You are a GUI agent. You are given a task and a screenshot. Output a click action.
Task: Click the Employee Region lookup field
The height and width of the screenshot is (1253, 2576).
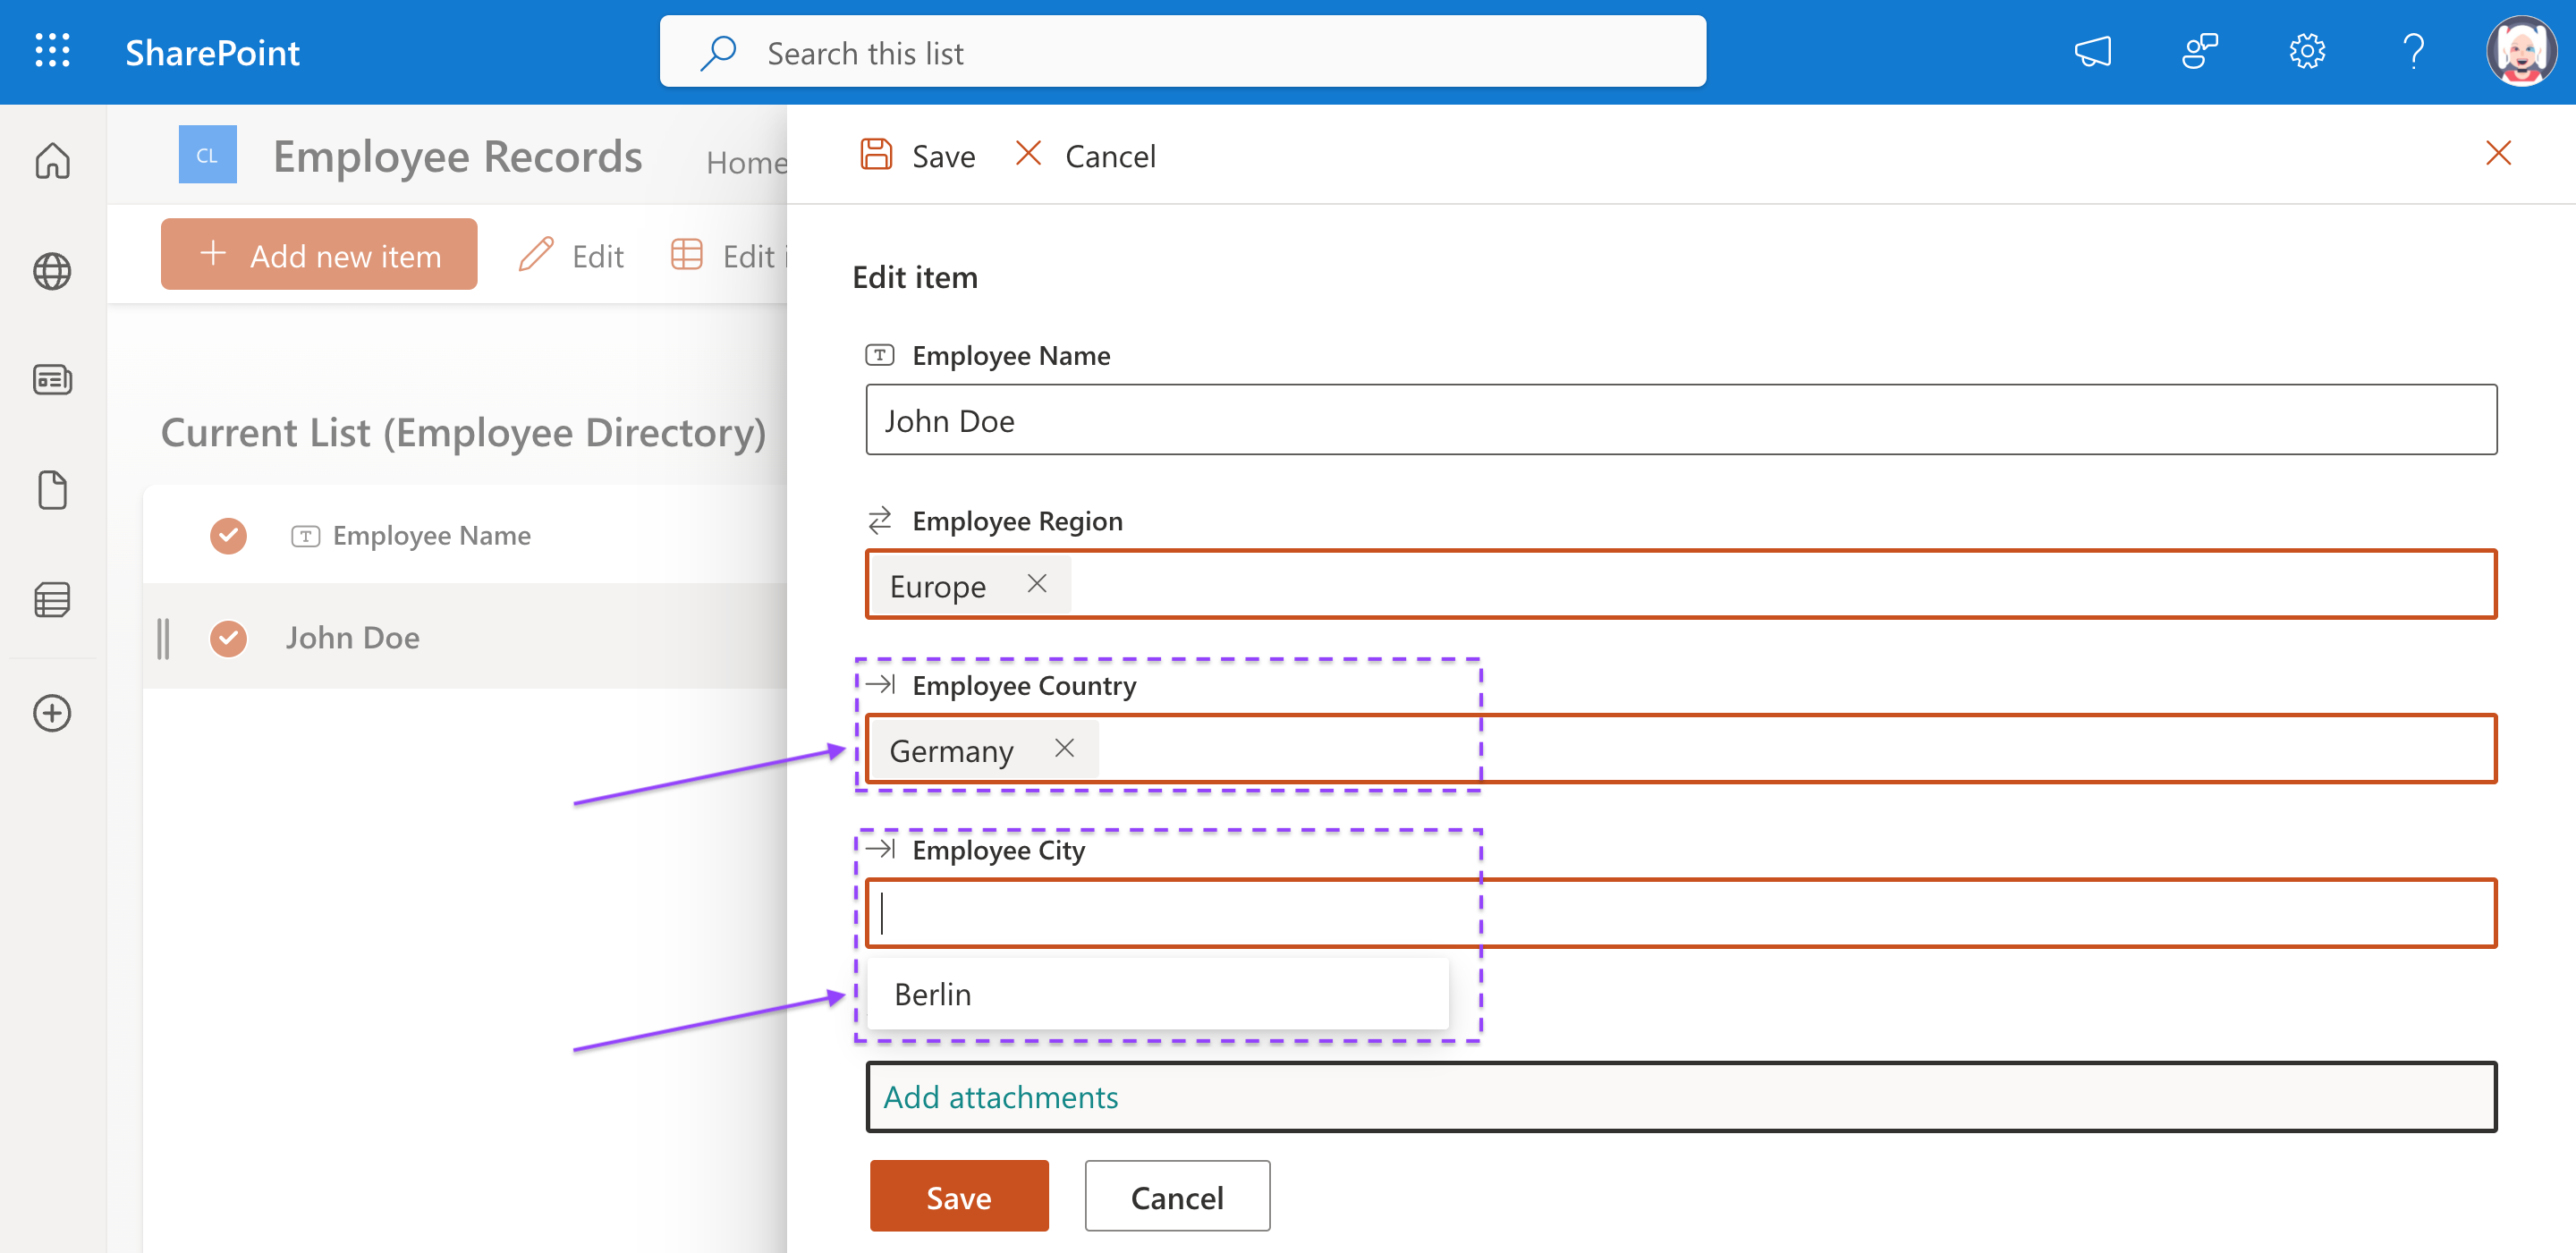coord(1681,584)
